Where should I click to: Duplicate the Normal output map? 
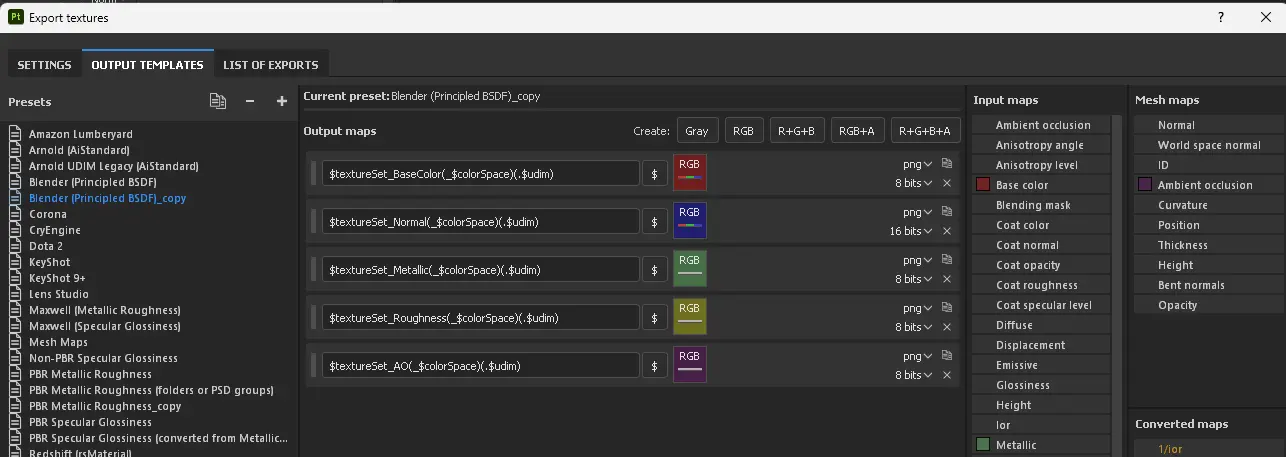pos(947,212)
